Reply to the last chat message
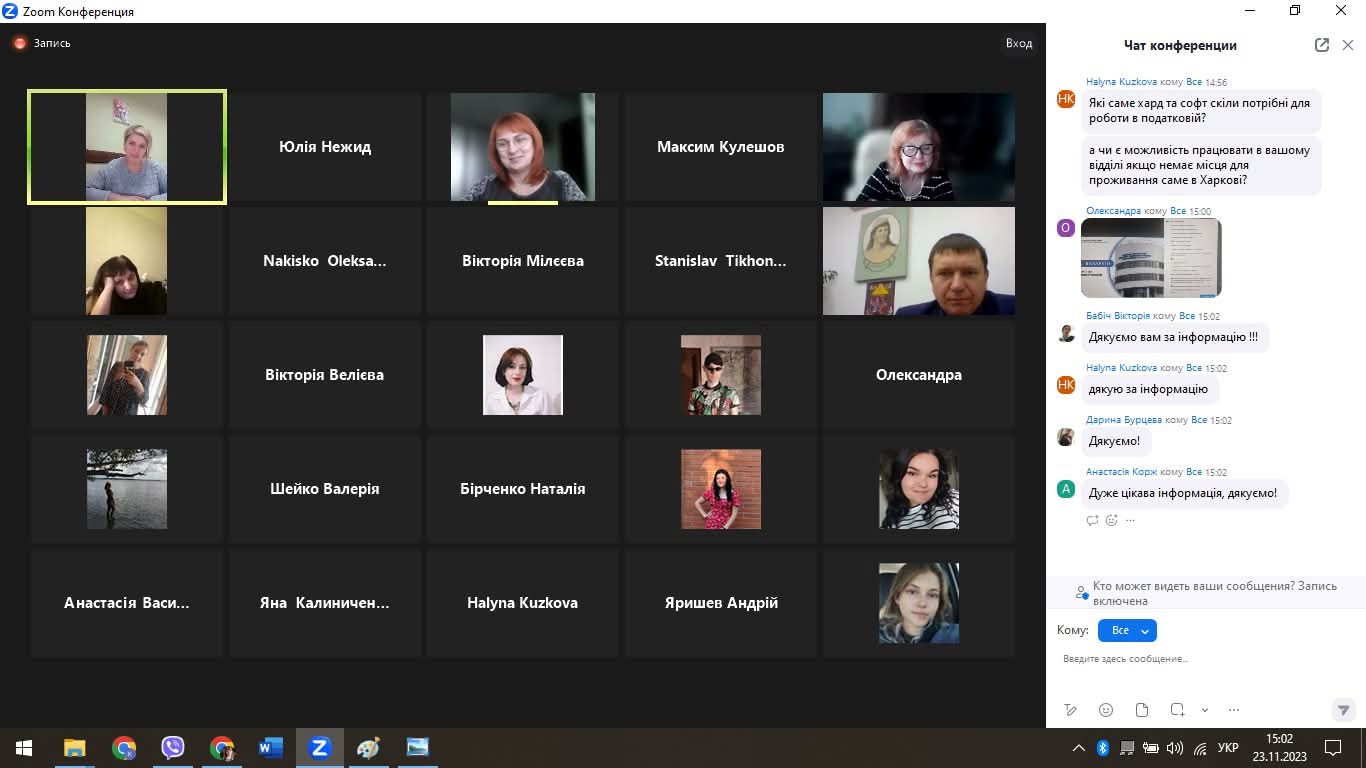Viewport: 1366px width, 768px height. tap(1092, 520)
